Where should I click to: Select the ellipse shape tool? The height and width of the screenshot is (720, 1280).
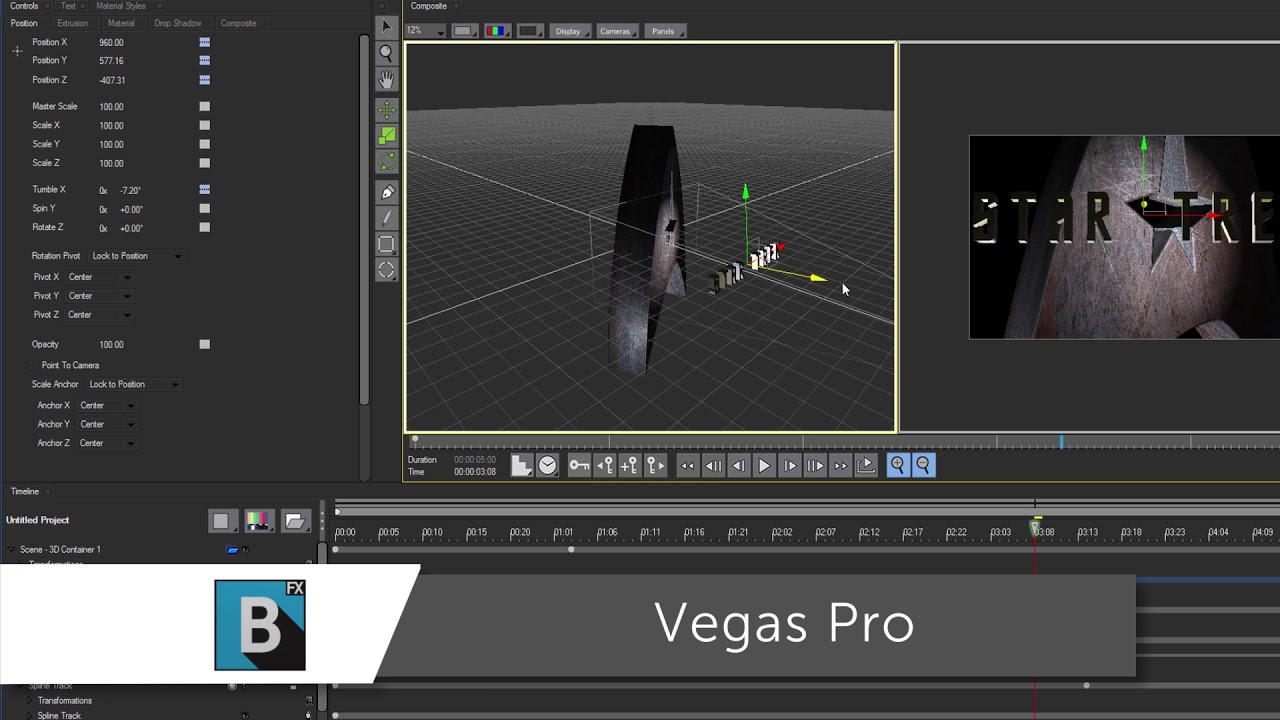pos(387,270)
